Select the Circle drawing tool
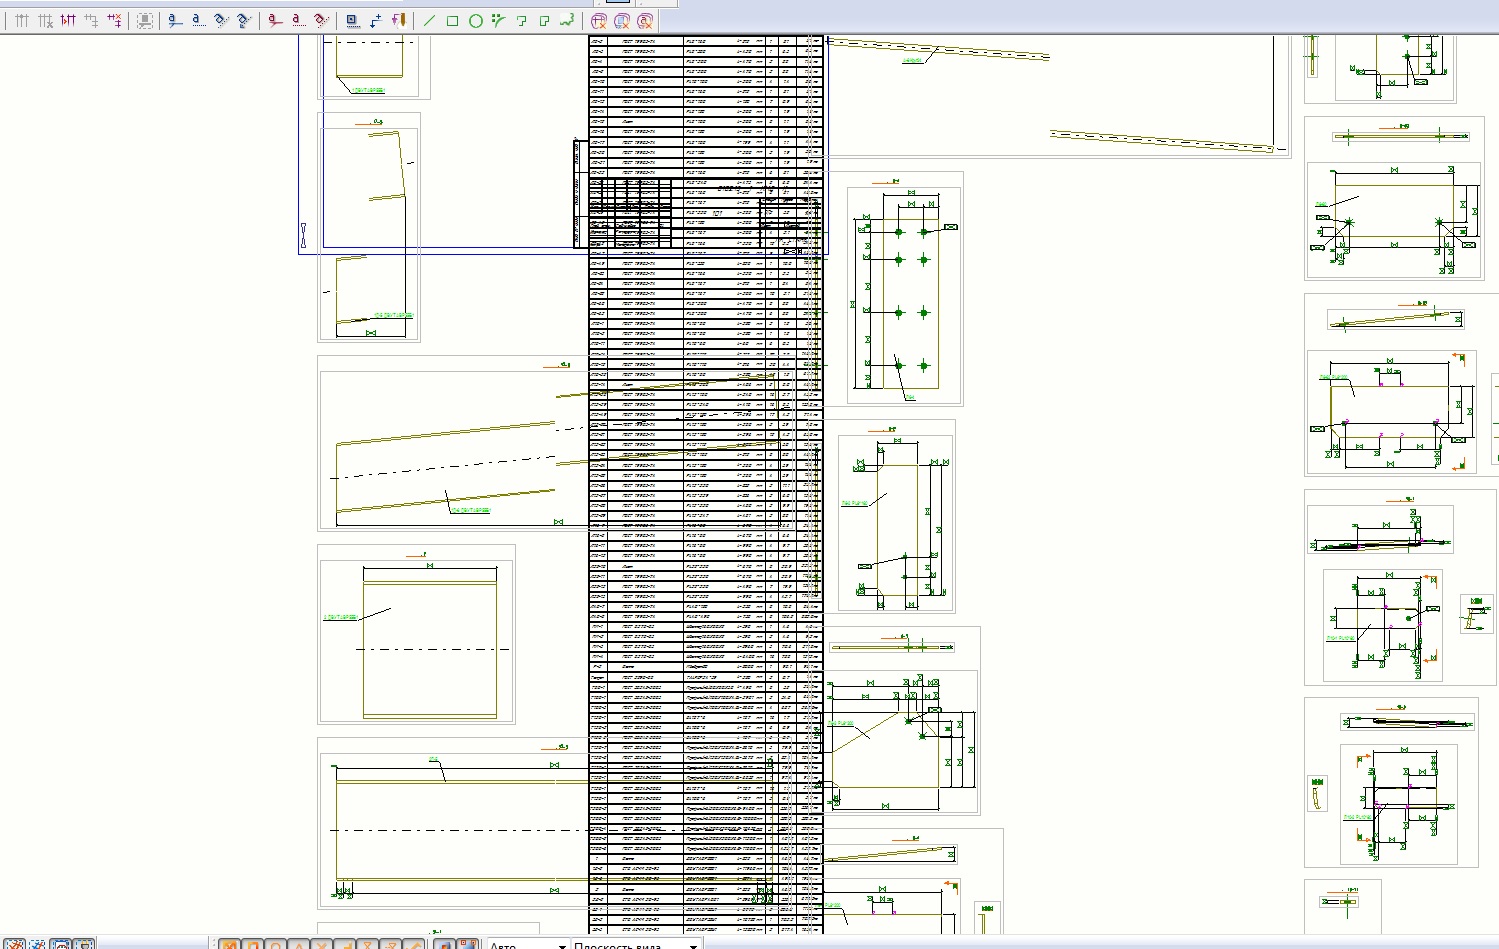Image resolution: width=1499 pixels, height=949 pixels. tap(476, 20)
